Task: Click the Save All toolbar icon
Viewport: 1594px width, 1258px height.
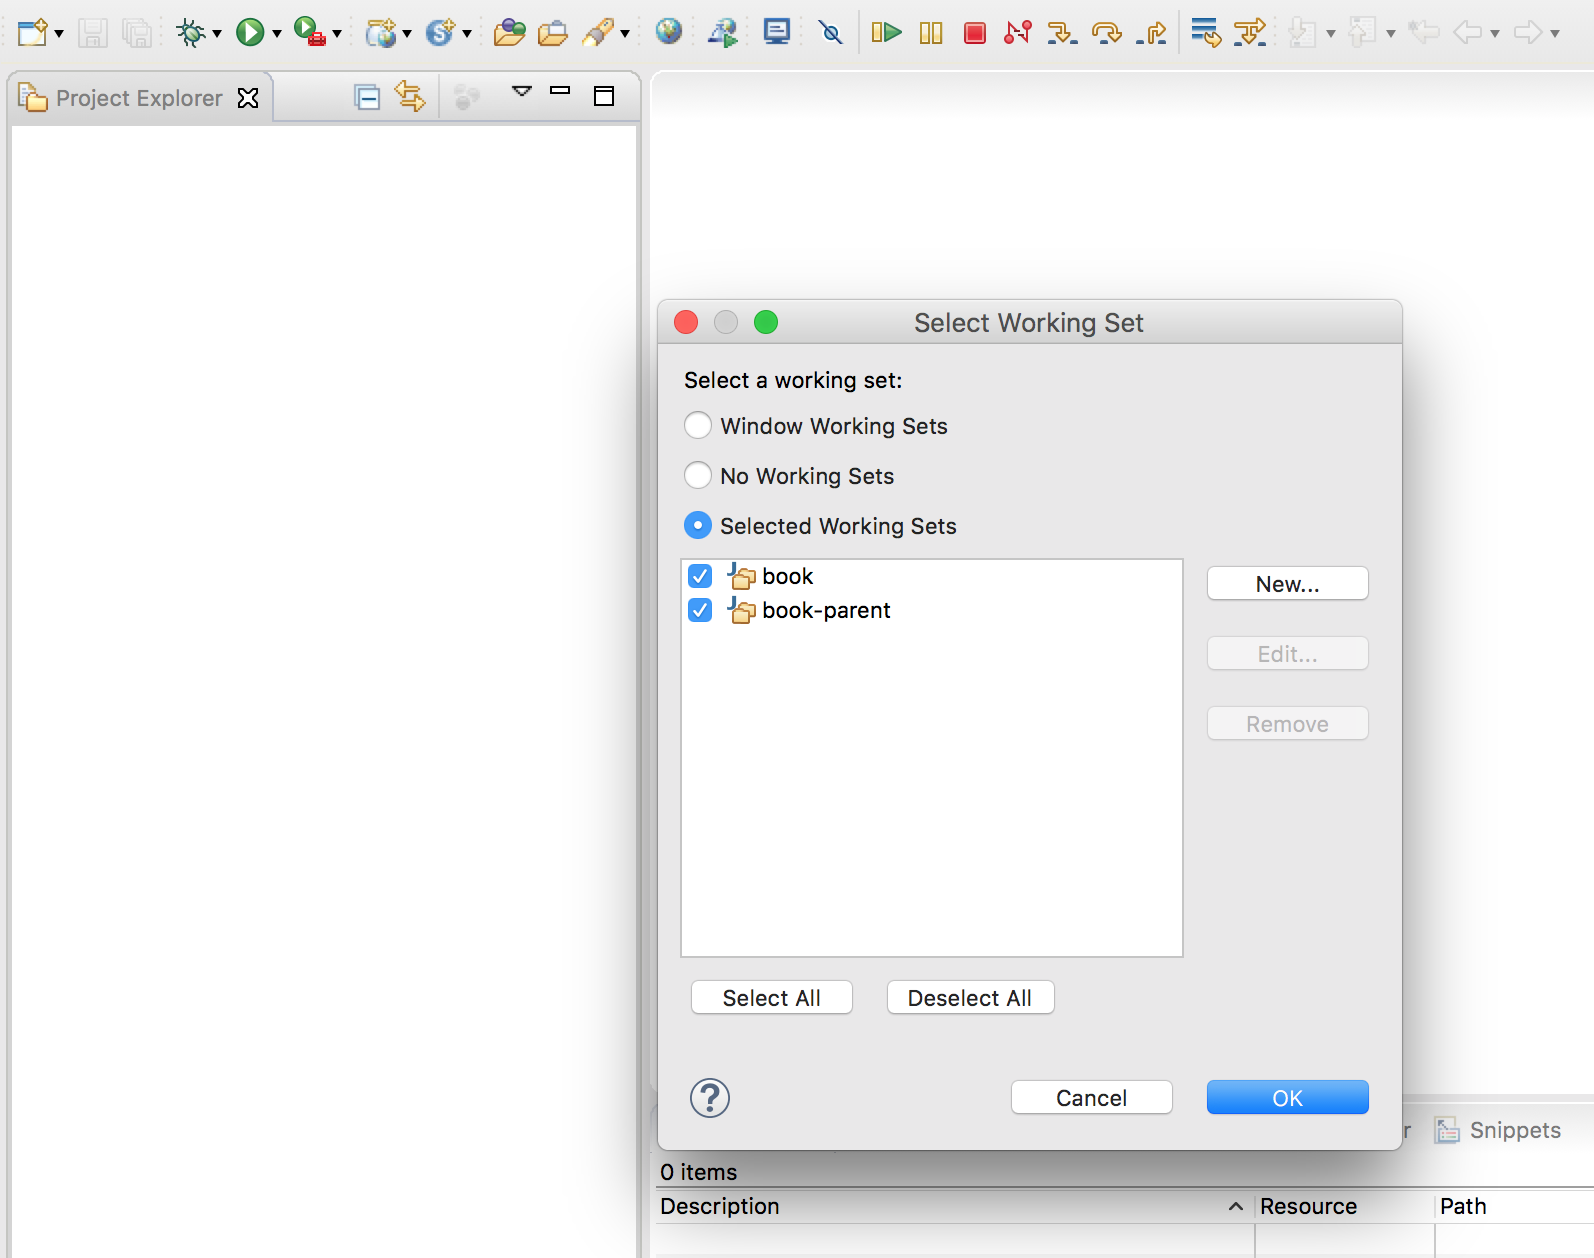Action: [x=136, y=33]
